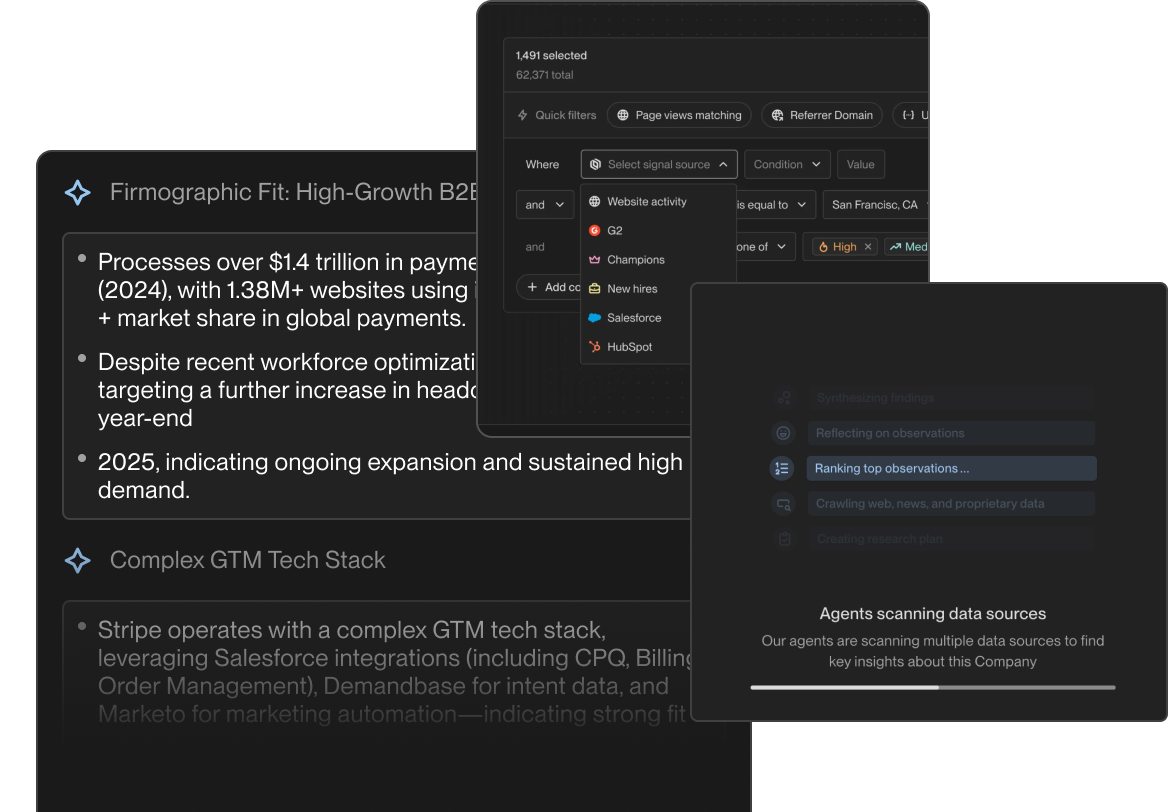This screenshot has height=812, width=1168.
Task: Click the Where label
Action: coord(542,164)
